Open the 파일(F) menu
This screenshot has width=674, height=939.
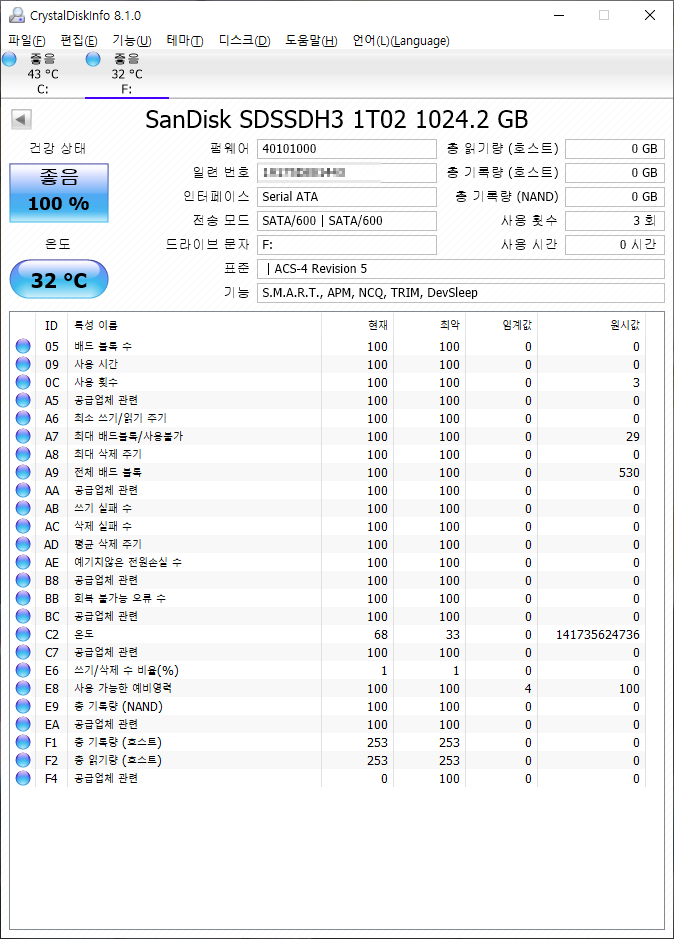(27, 41)
